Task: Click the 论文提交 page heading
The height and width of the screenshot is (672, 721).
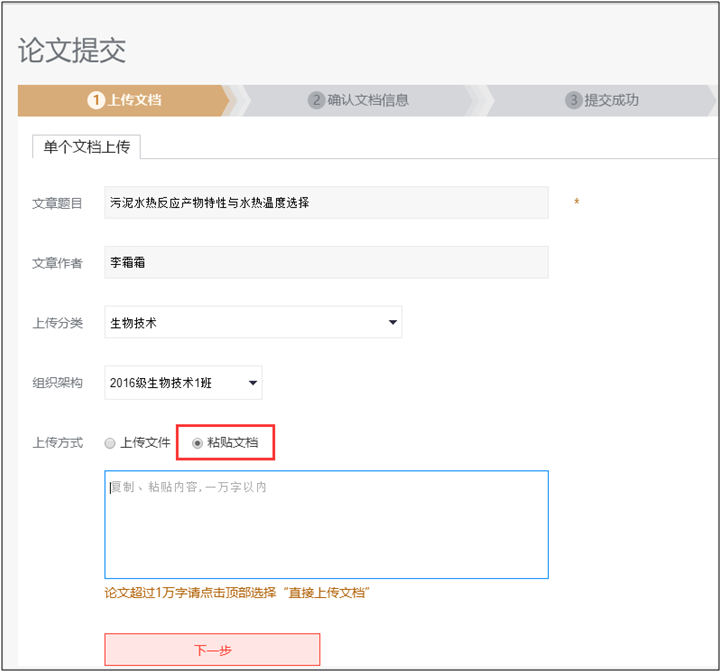Action: (72, 50)
